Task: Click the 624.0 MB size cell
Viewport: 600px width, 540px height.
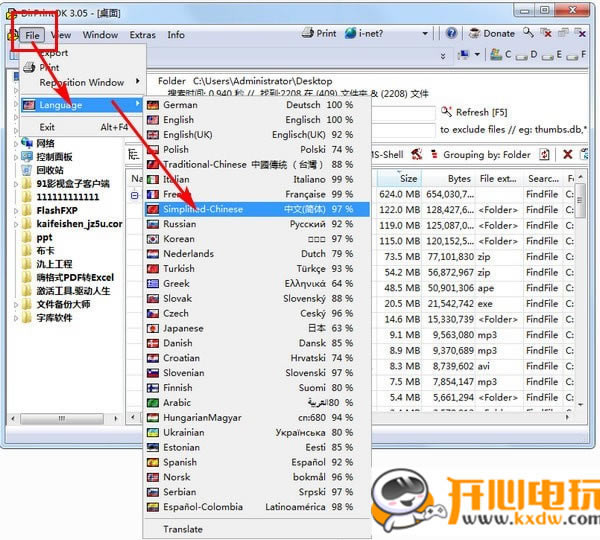Action: pos(399,194)
